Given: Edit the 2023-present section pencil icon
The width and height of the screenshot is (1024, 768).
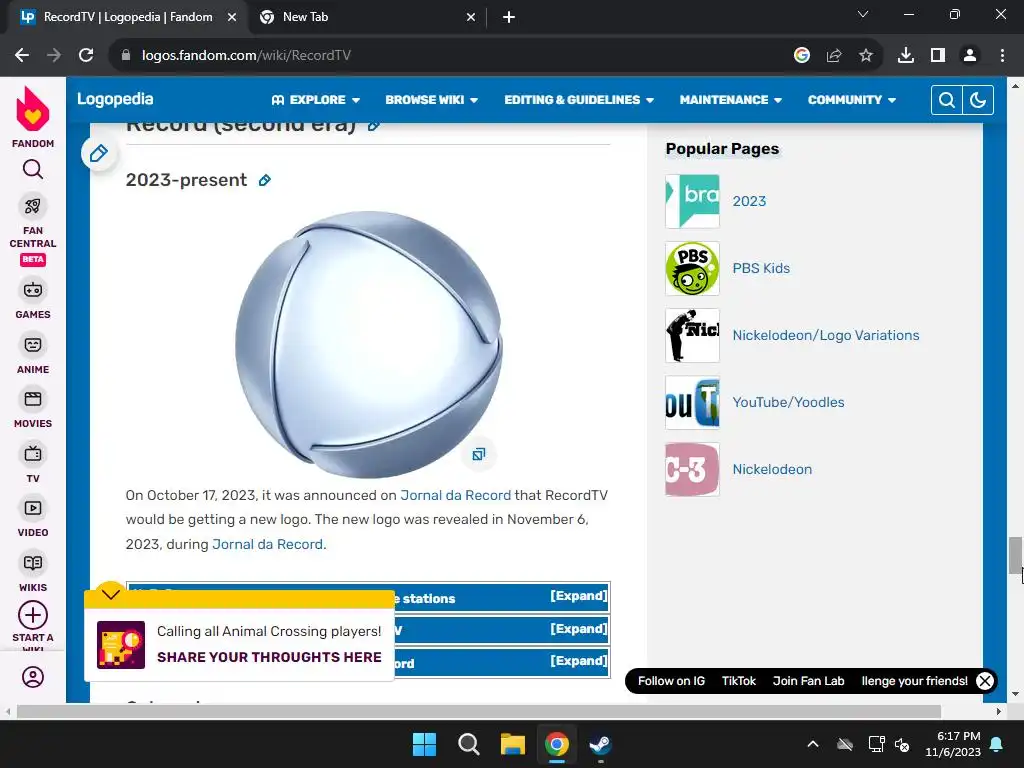Looking at the screenshot, I should click(x=264, y=180).
